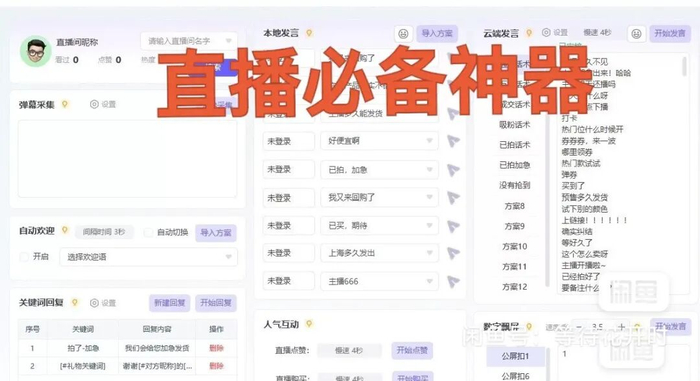Screen dimensions: 700x381
Task: Click the hint bulb beside 云端发言
Action: pos(529,33)
